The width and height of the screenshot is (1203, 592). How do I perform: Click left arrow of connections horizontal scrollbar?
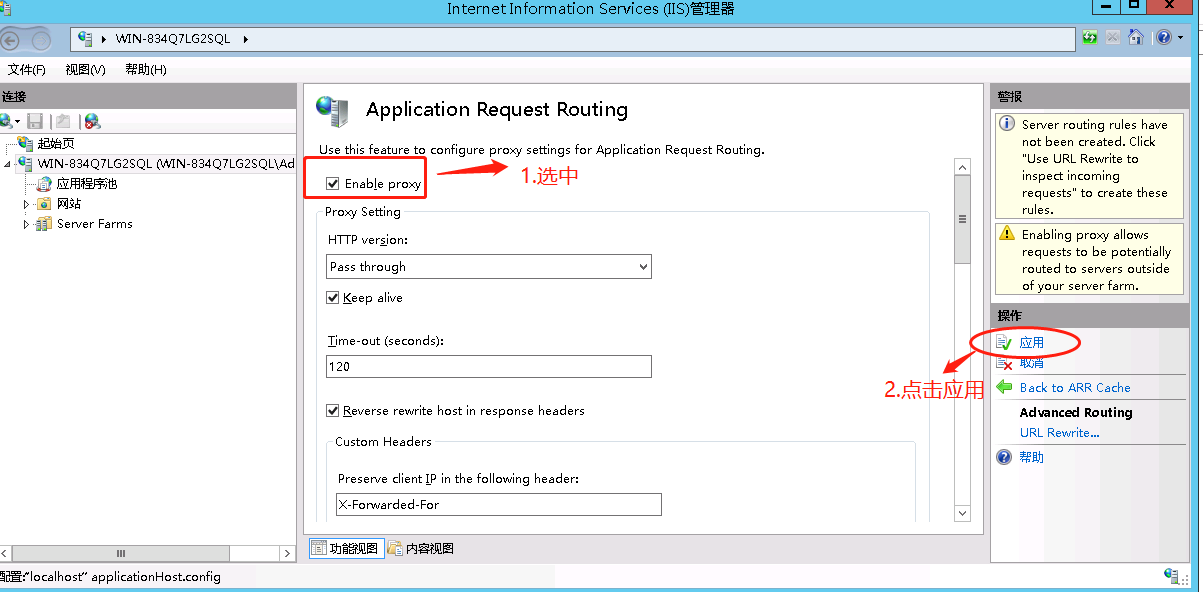tap(5, 553)
